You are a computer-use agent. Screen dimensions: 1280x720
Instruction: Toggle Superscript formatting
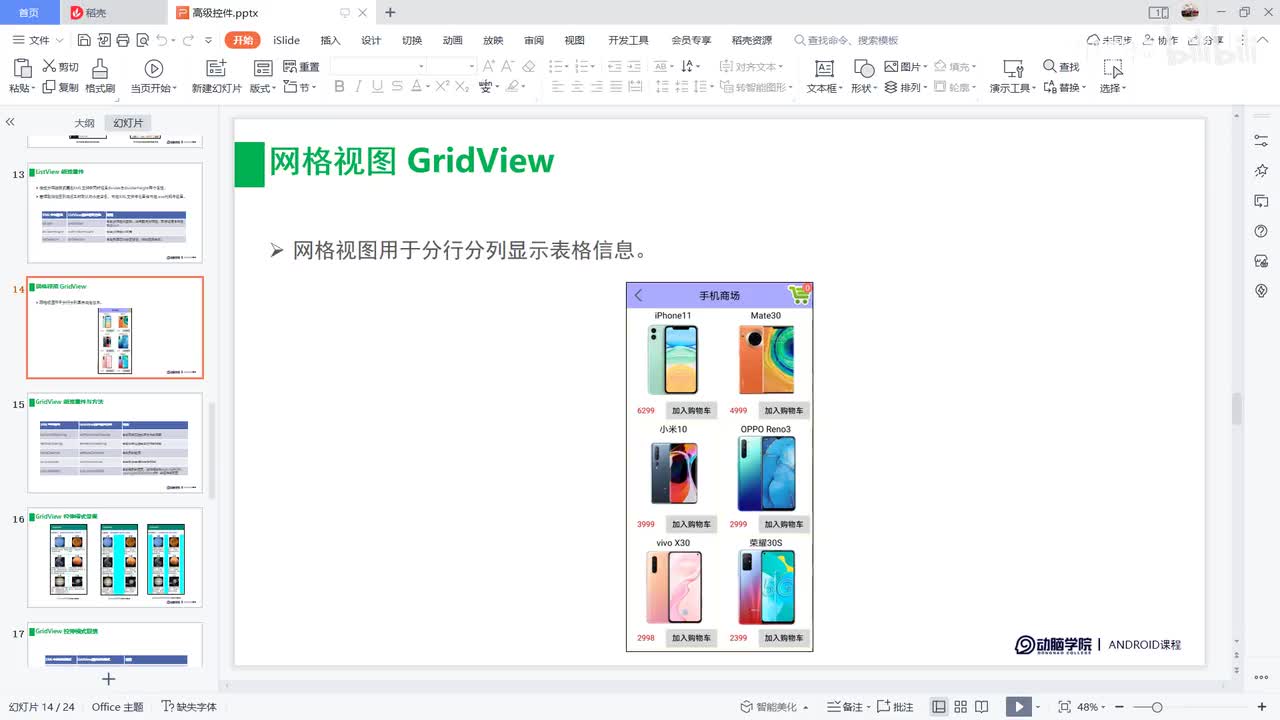point(443,87)
